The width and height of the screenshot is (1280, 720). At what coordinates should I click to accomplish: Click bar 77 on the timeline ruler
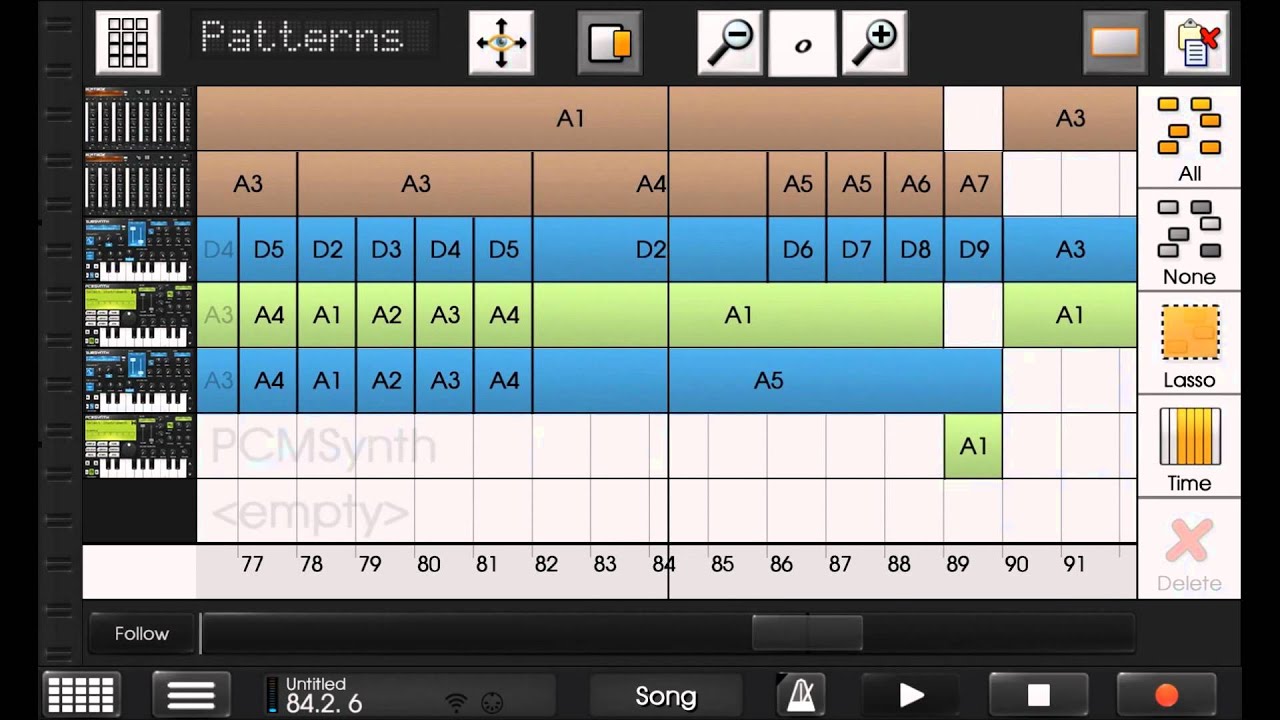(x=252, y=564)
